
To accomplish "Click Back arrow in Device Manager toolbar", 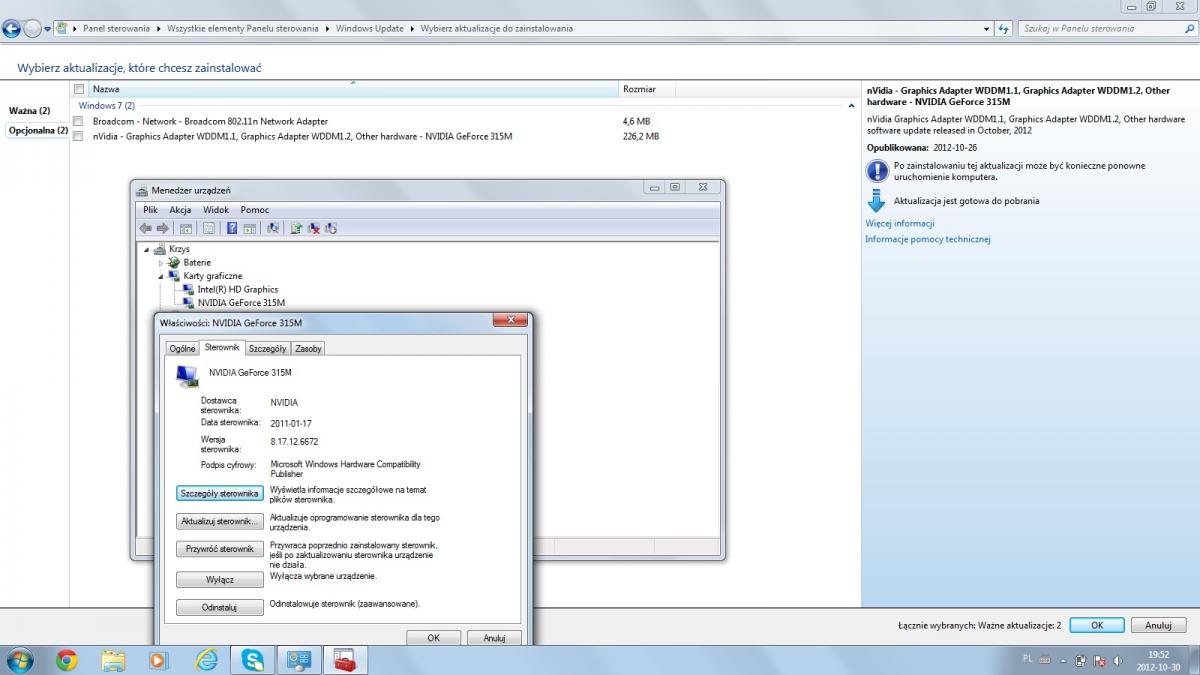I will 146,229.
